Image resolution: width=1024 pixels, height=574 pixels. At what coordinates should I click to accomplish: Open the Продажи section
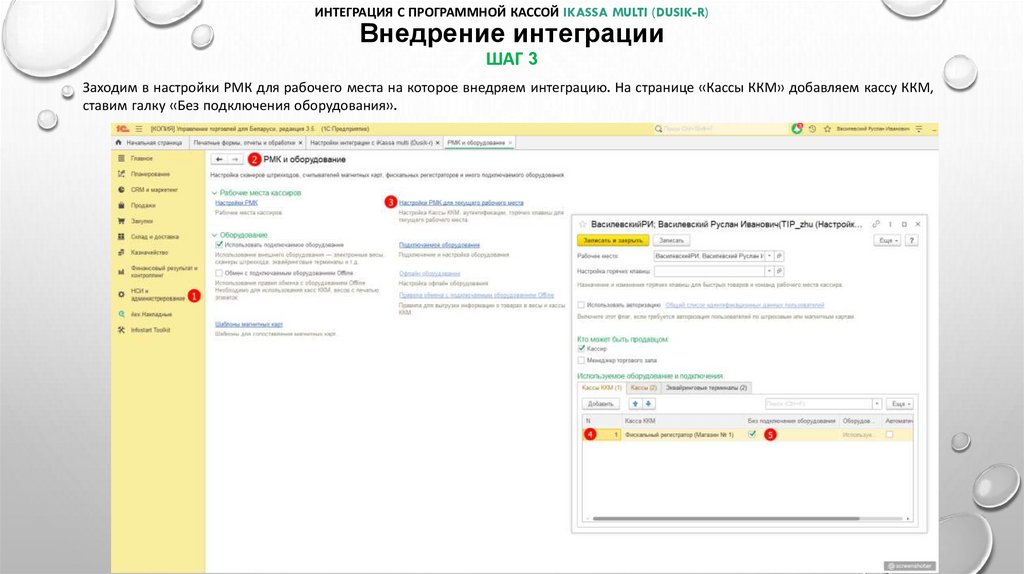coord(142,205)
